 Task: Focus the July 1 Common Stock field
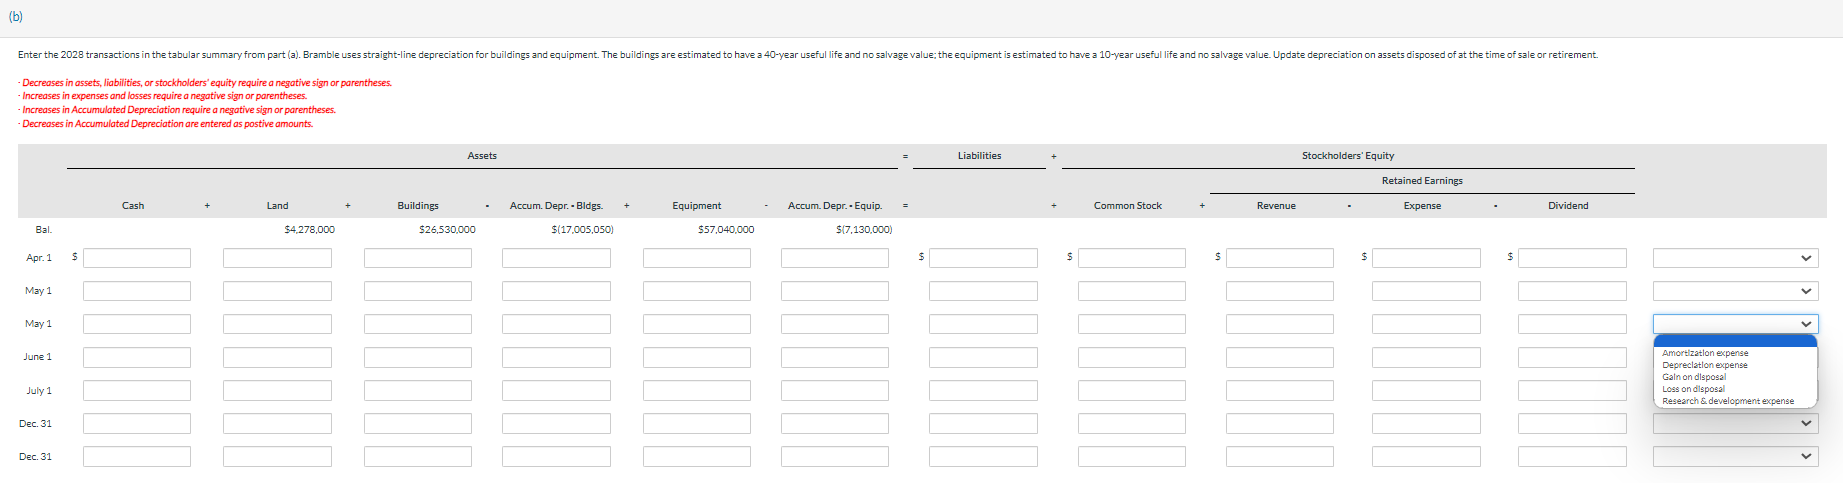1132,391
